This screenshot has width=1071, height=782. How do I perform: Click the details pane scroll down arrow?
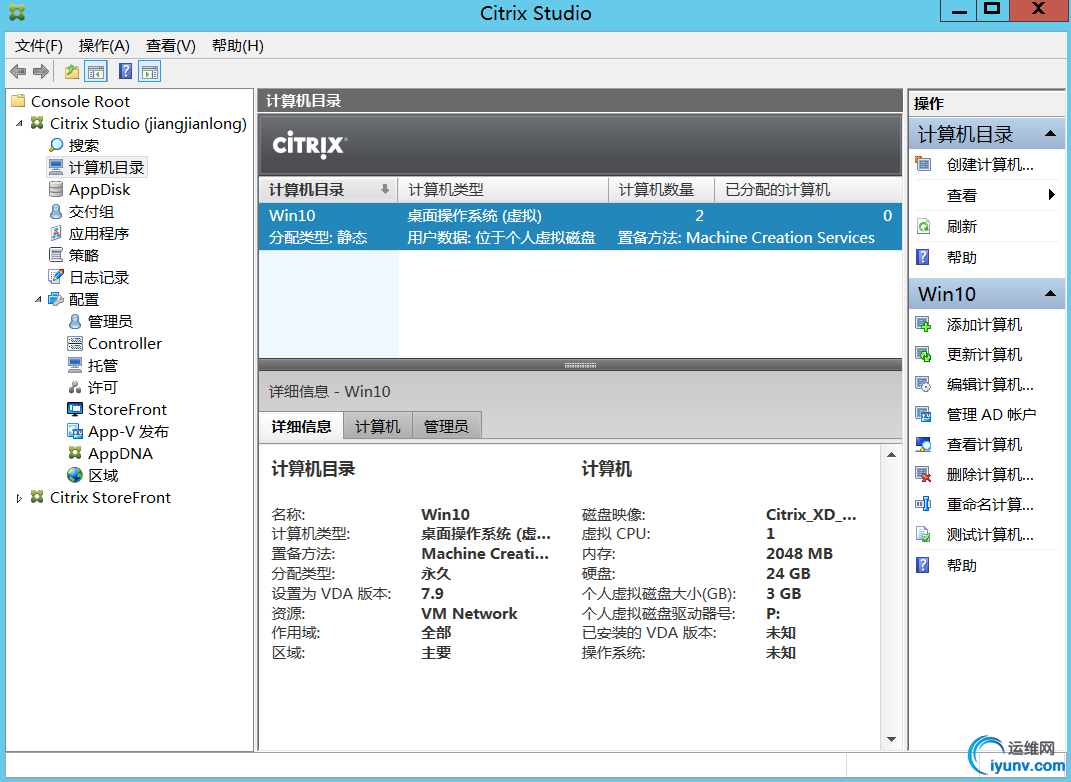(x=891, y=740)
